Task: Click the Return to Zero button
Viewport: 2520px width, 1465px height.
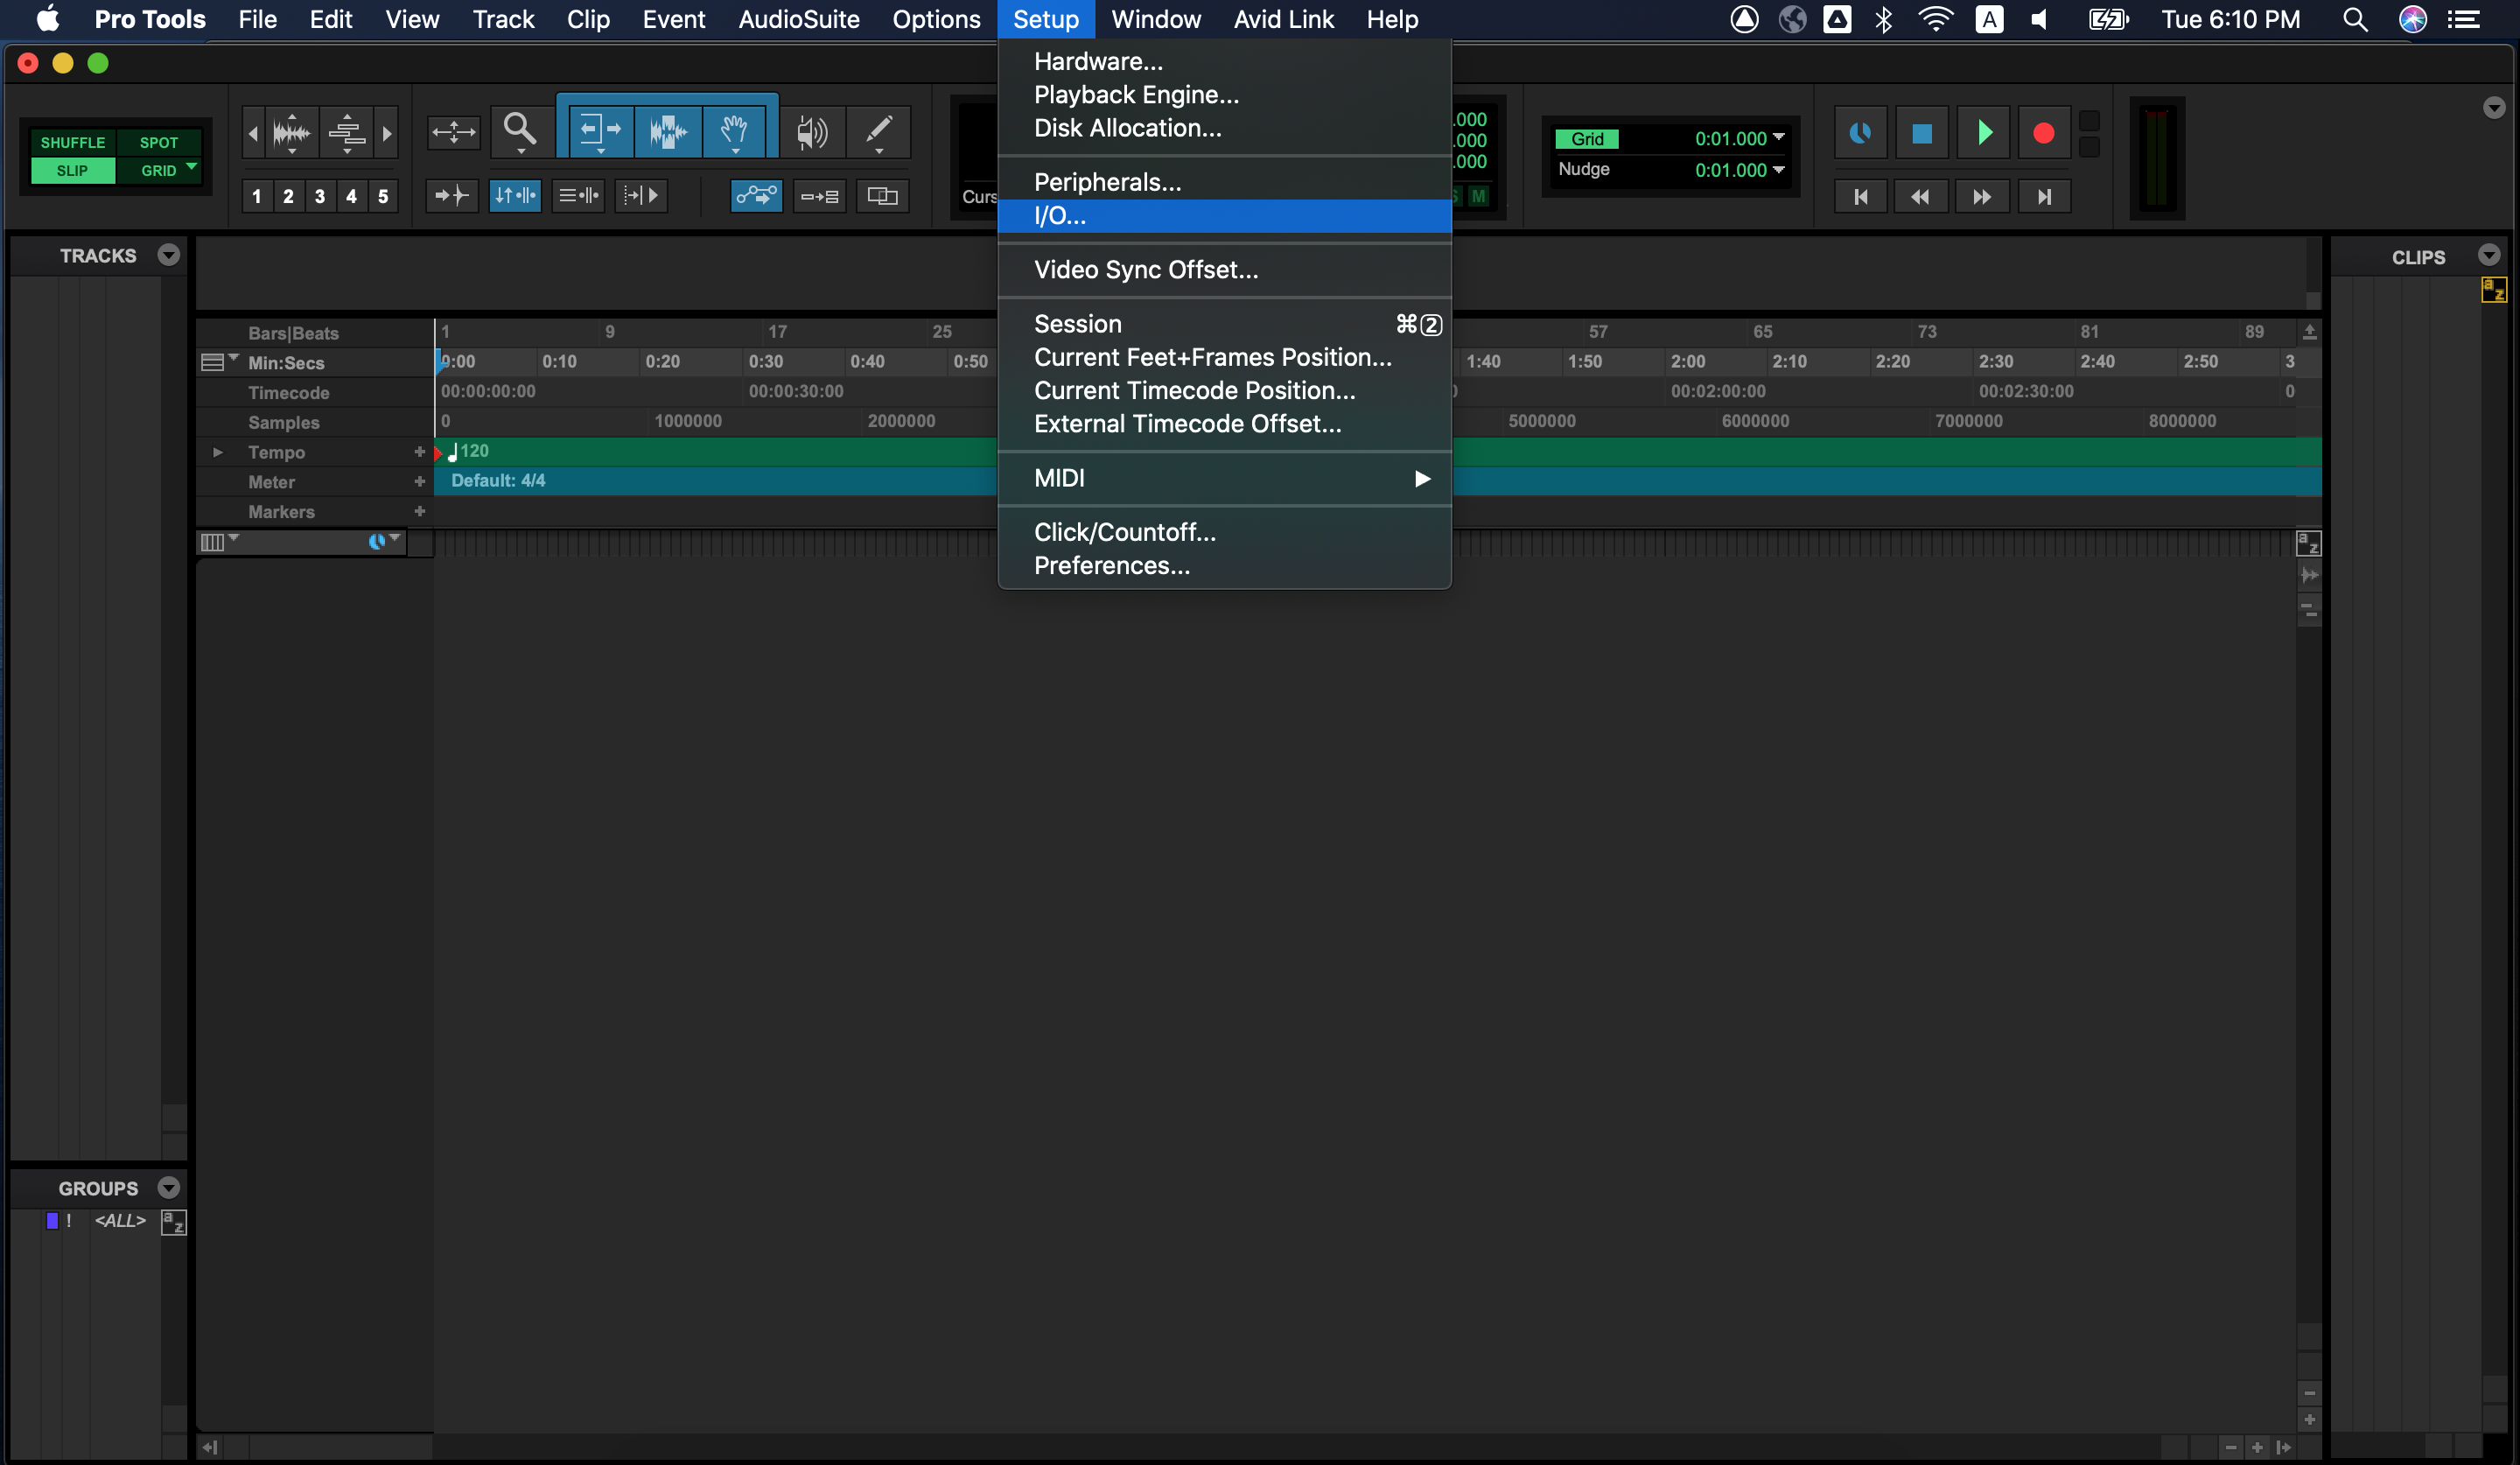Action: click(x=1863, y=195)
